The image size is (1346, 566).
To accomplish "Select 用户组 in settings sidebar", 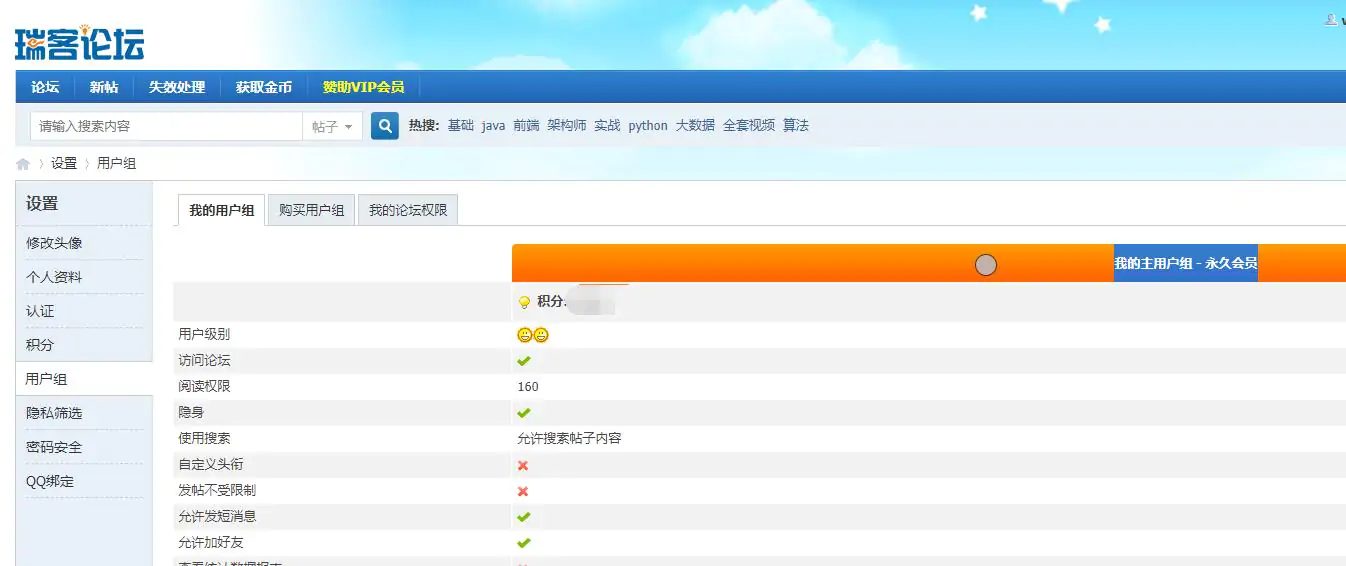I will coord(84,379).
